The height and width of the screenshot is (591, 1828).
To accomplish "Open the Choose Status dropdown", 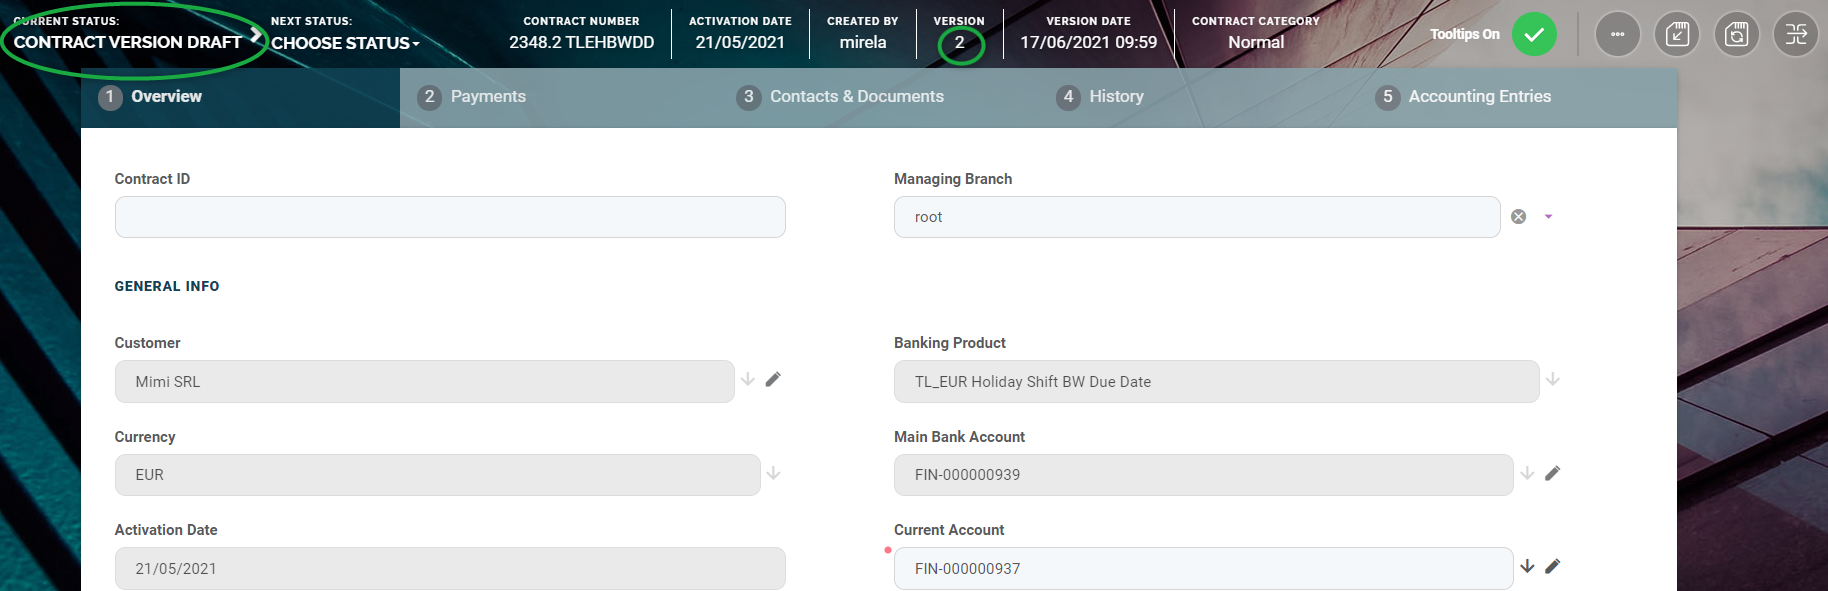I will point(345,43).
